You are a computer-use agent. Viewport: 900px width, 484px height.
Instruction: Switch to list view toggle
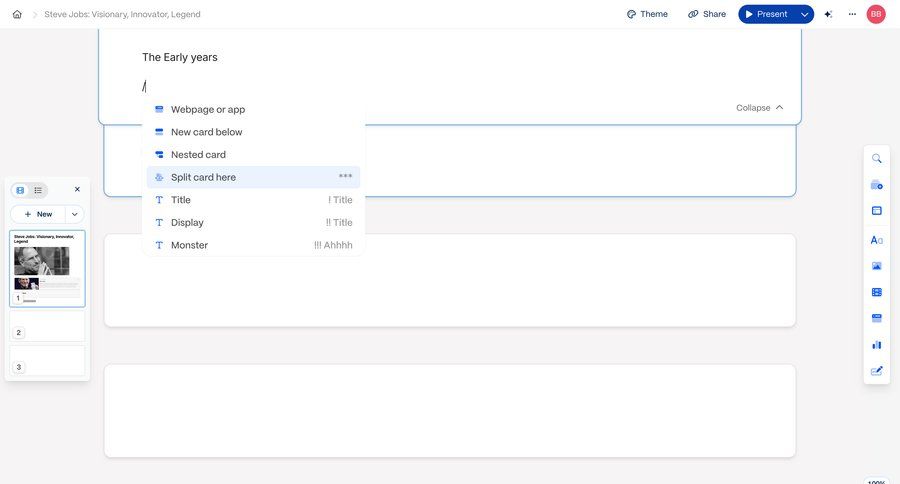click(x=38, y=190)
